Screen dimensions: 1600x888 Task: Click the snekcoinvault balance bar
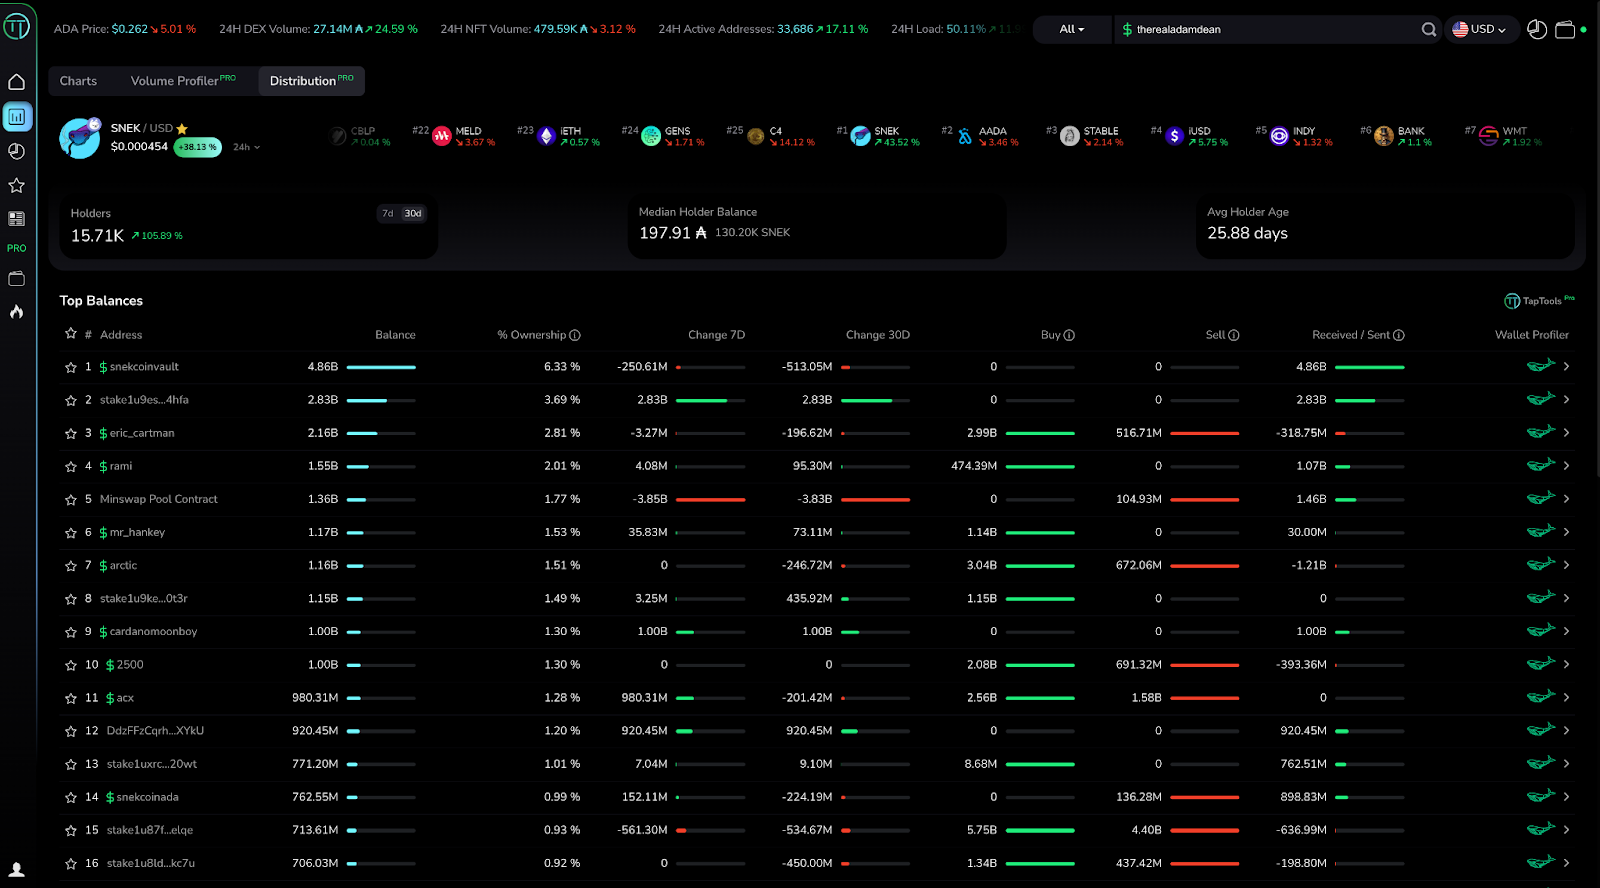(x=381, y=367)
